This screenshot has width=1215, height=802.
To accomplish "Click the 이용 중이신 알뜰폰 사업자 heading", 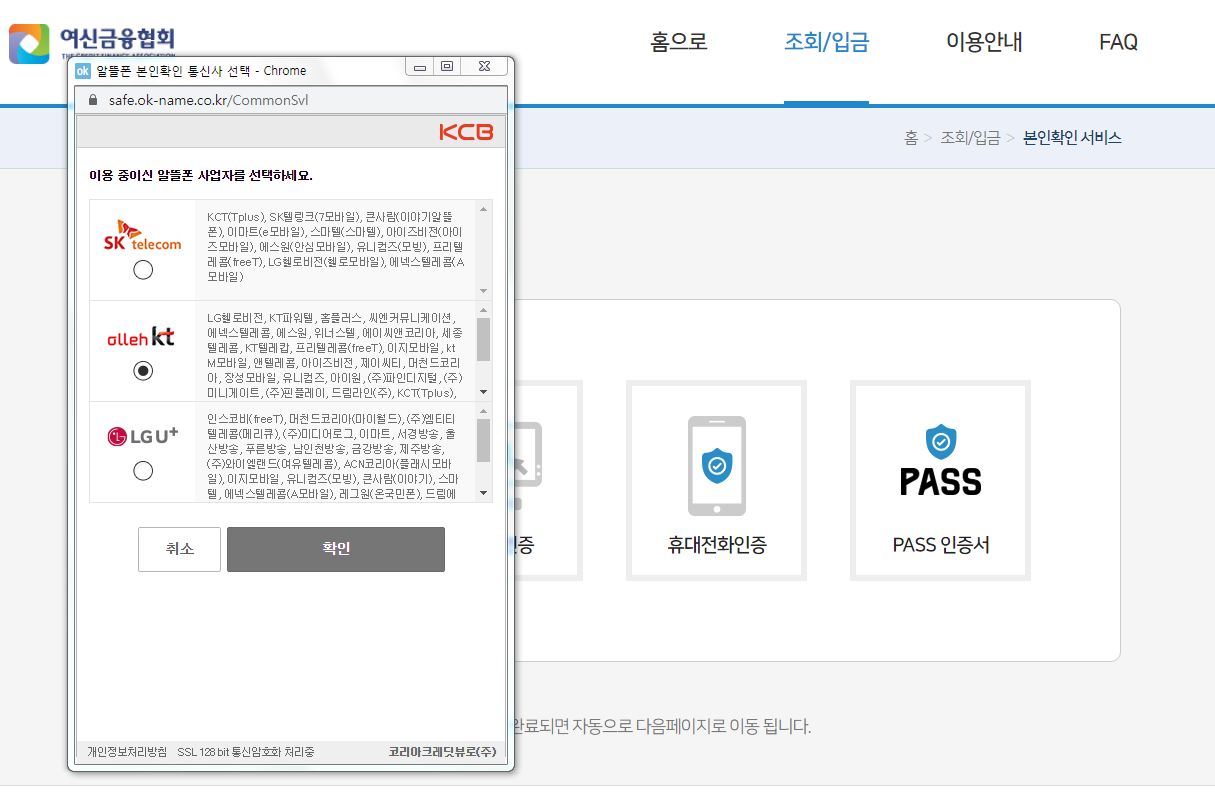I will click(201, 176).
